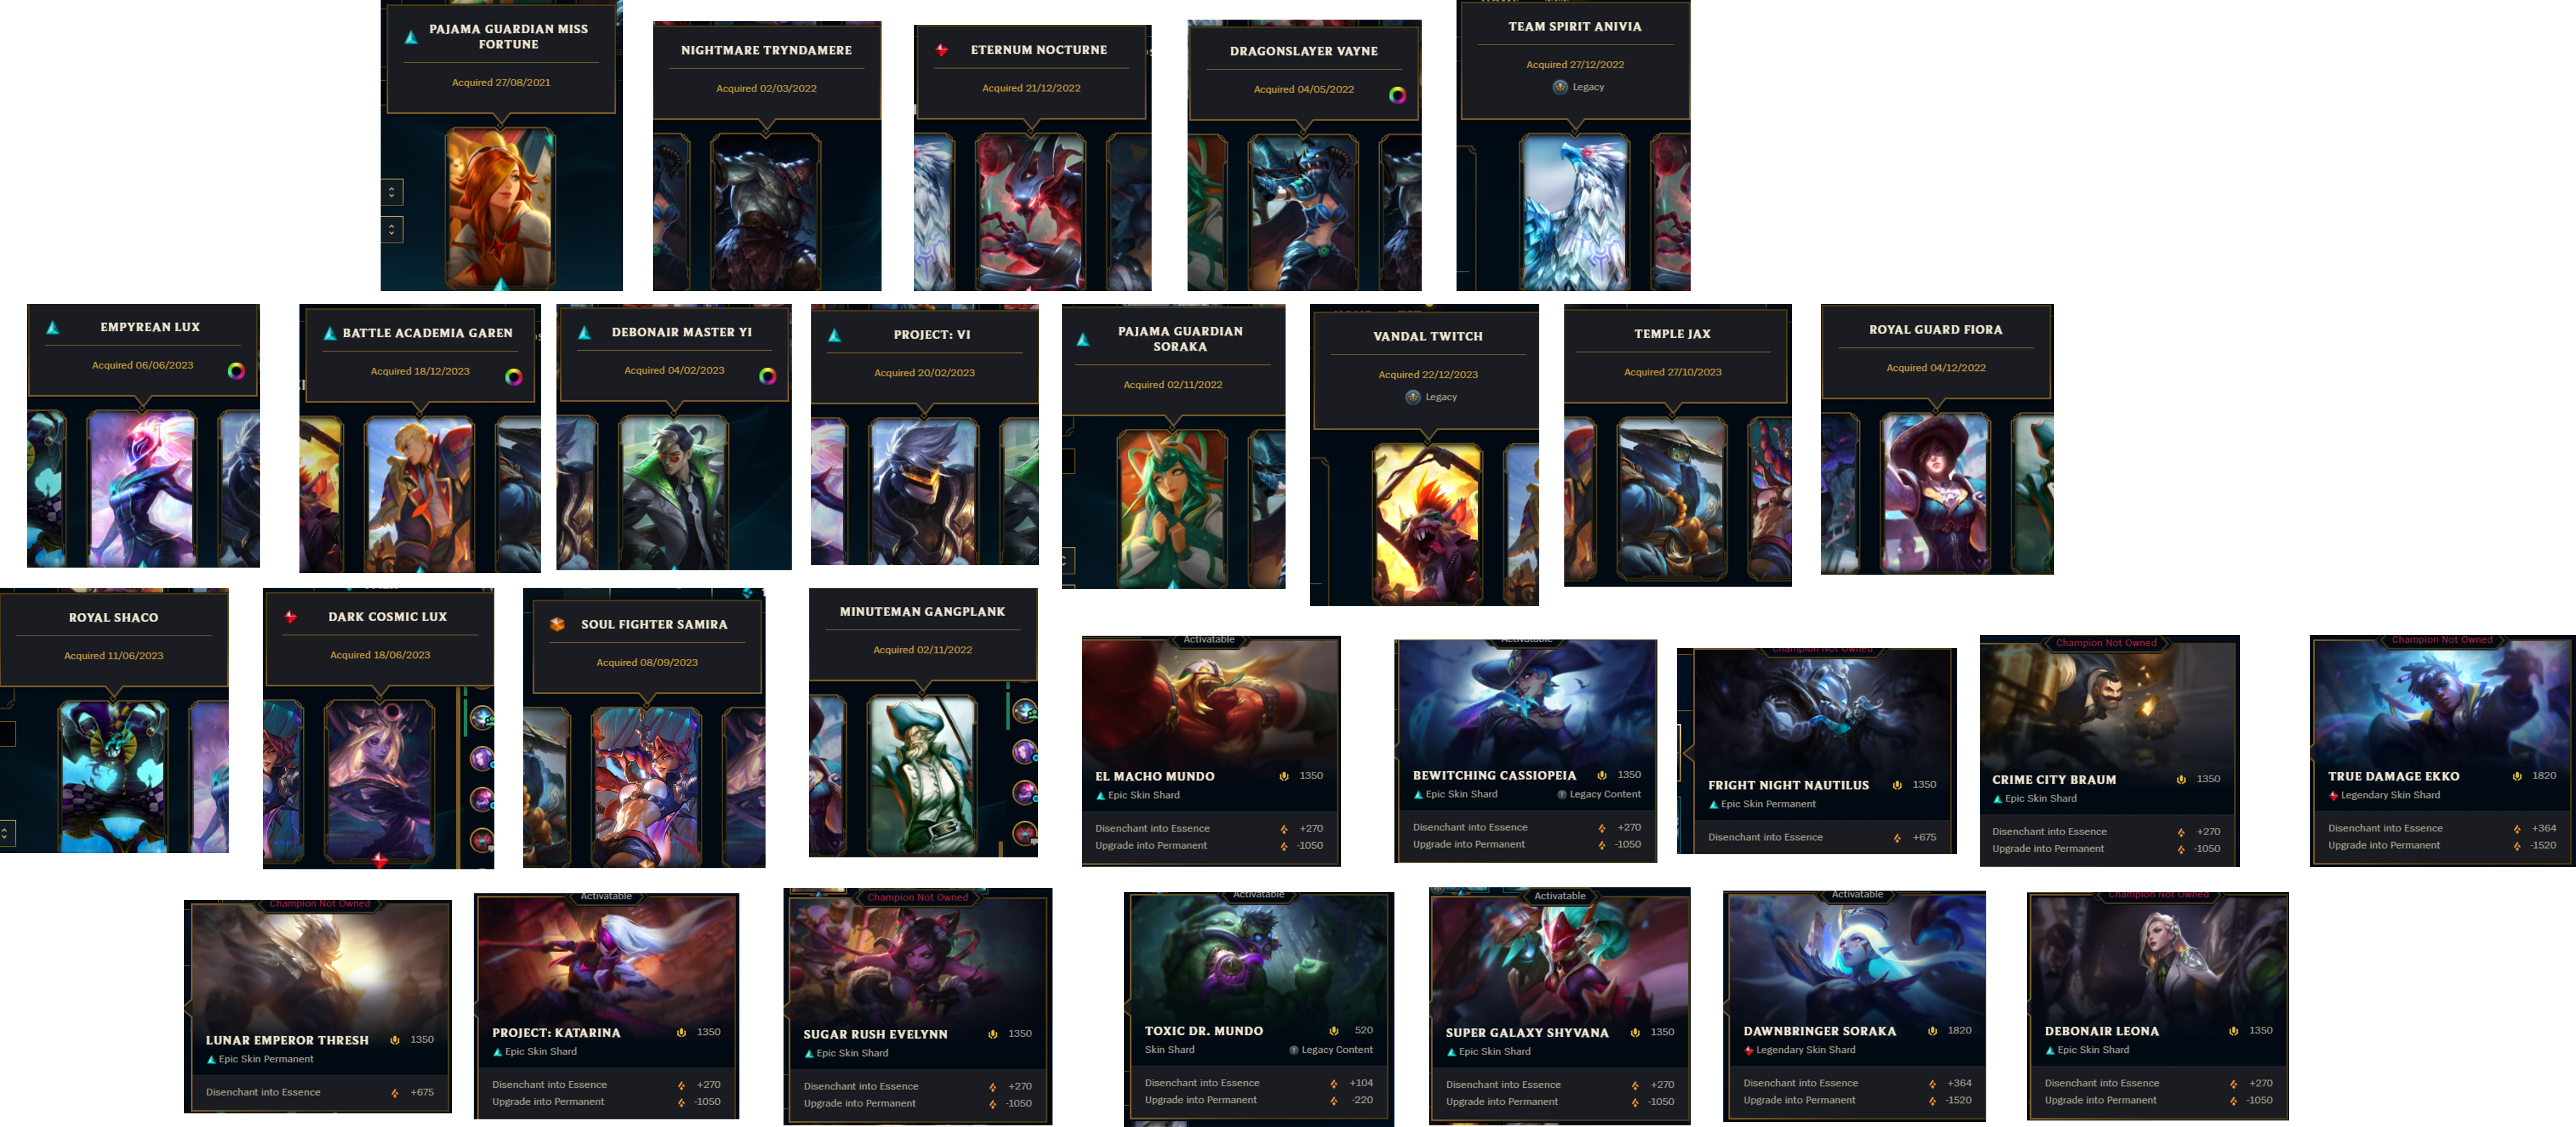Open the Dawnbringer Soraka shard splash art

(x=1855, y=954)
